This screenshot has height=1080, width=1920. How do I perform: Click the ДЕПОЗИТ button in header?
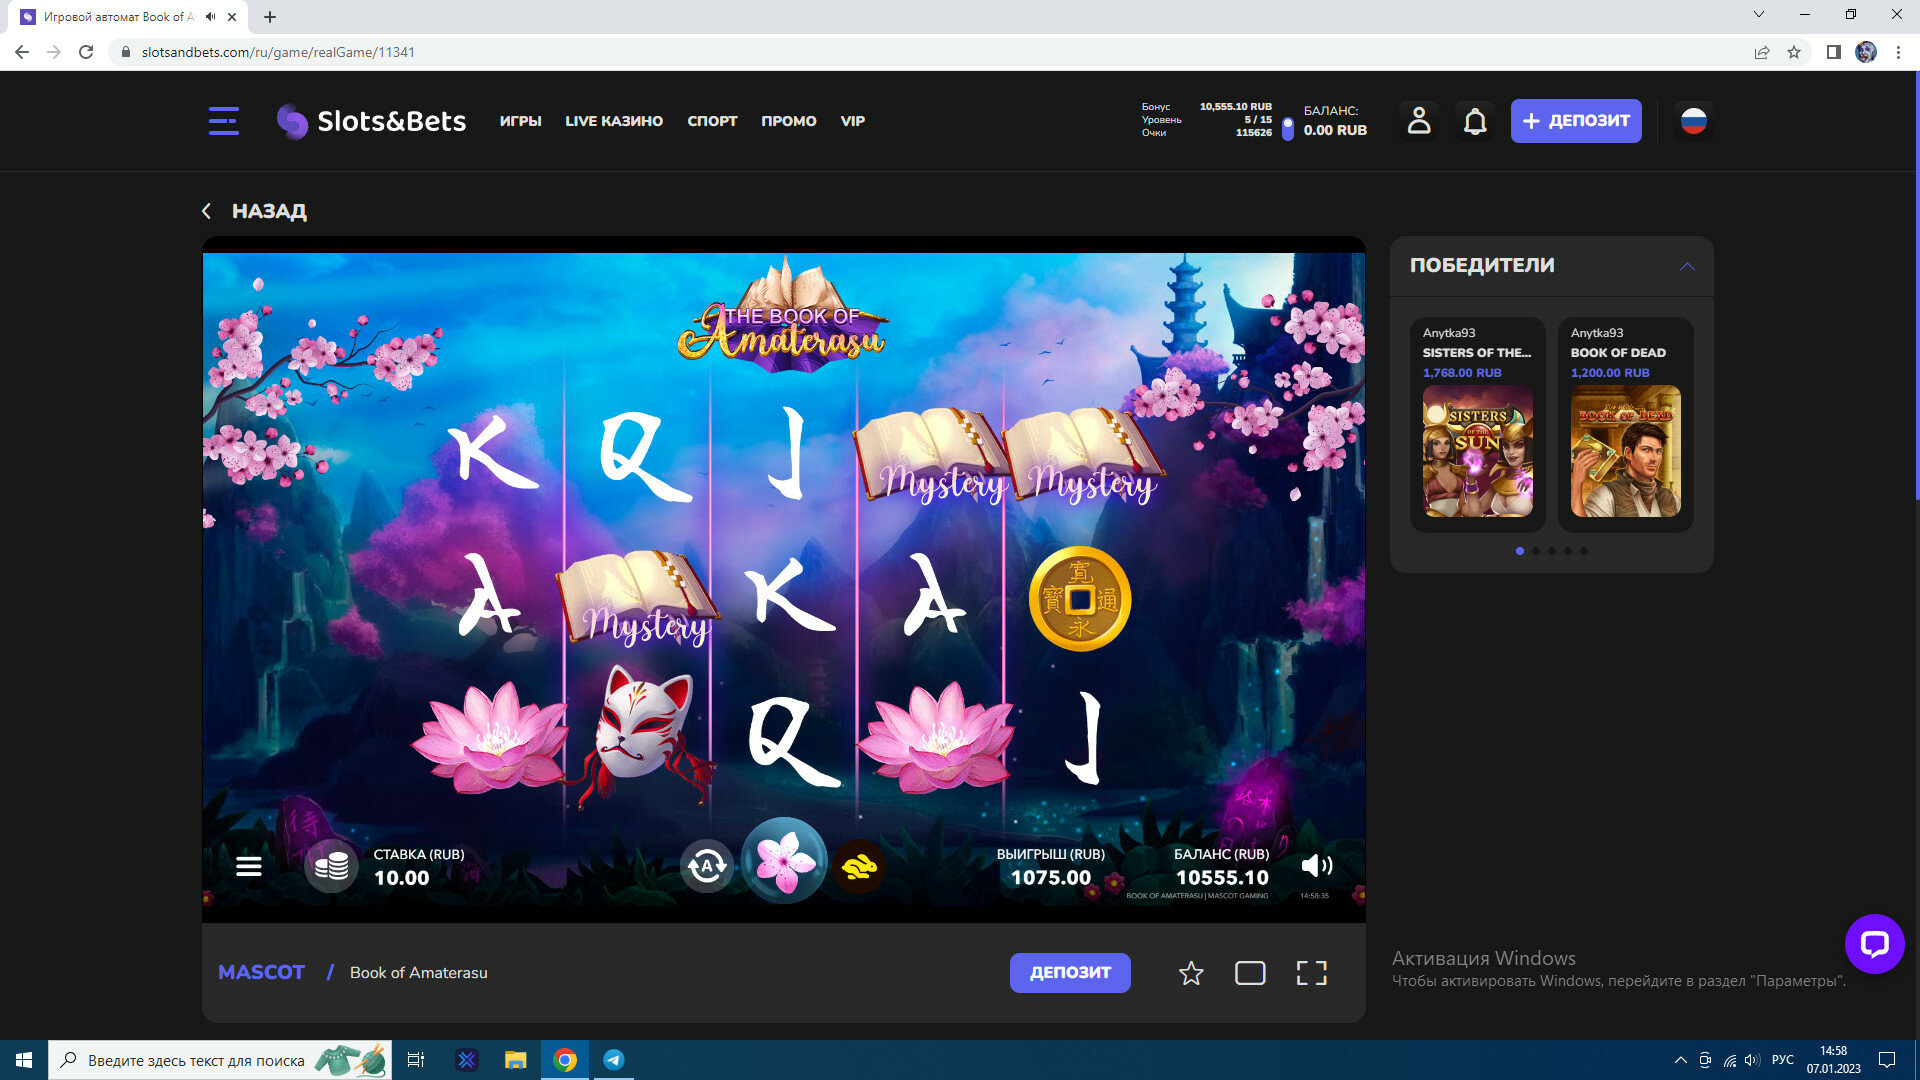1575,121
